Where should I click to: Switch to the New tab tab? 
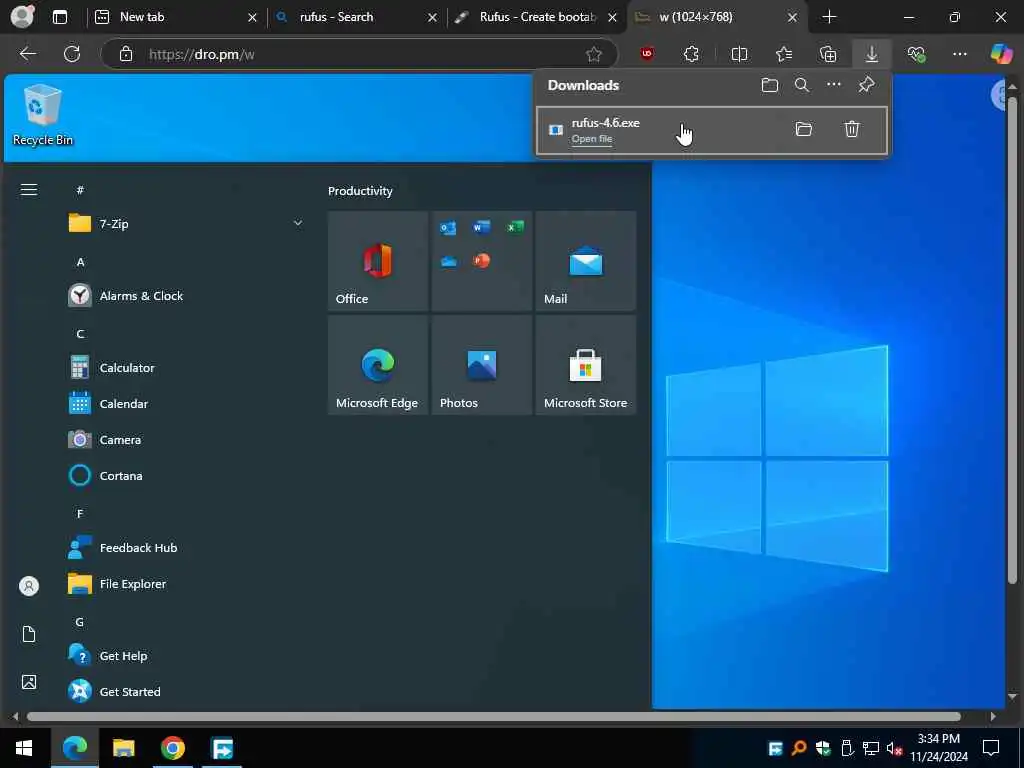[x=175, y=17]
